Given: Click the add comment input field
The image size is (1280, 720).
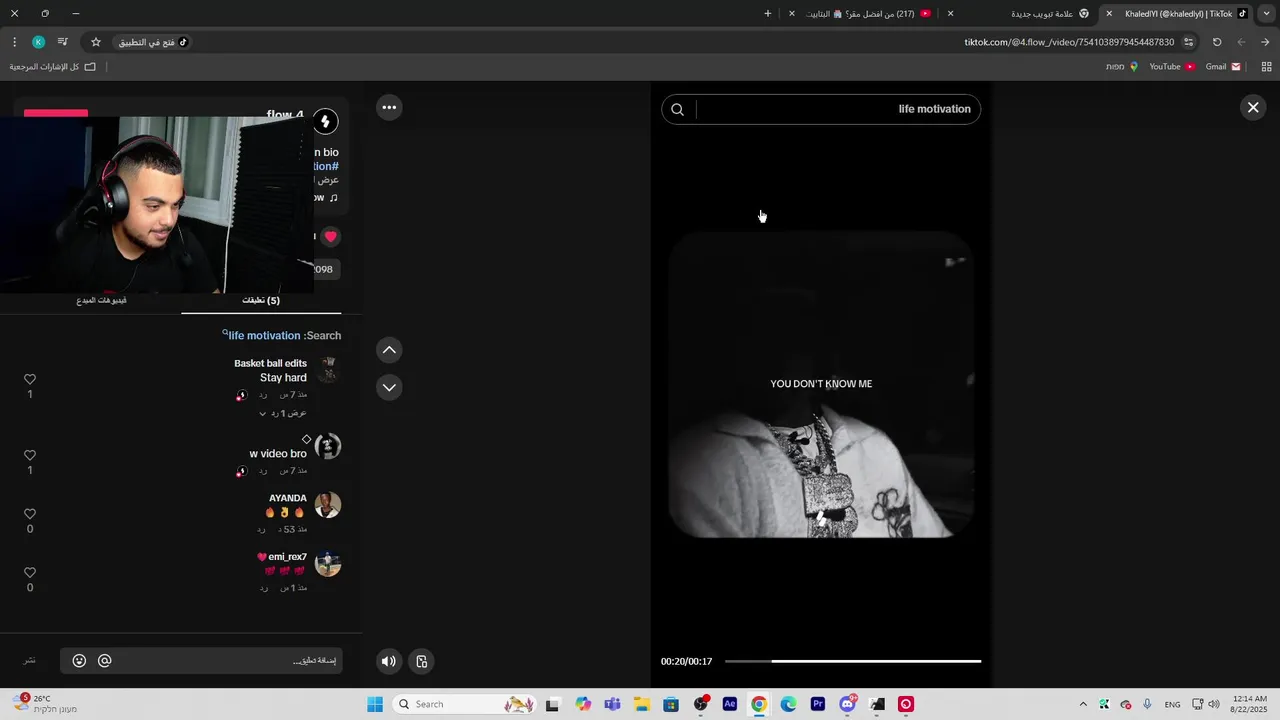Looking at the screenshot, I should pyautogui.click(x=202, y=661).
